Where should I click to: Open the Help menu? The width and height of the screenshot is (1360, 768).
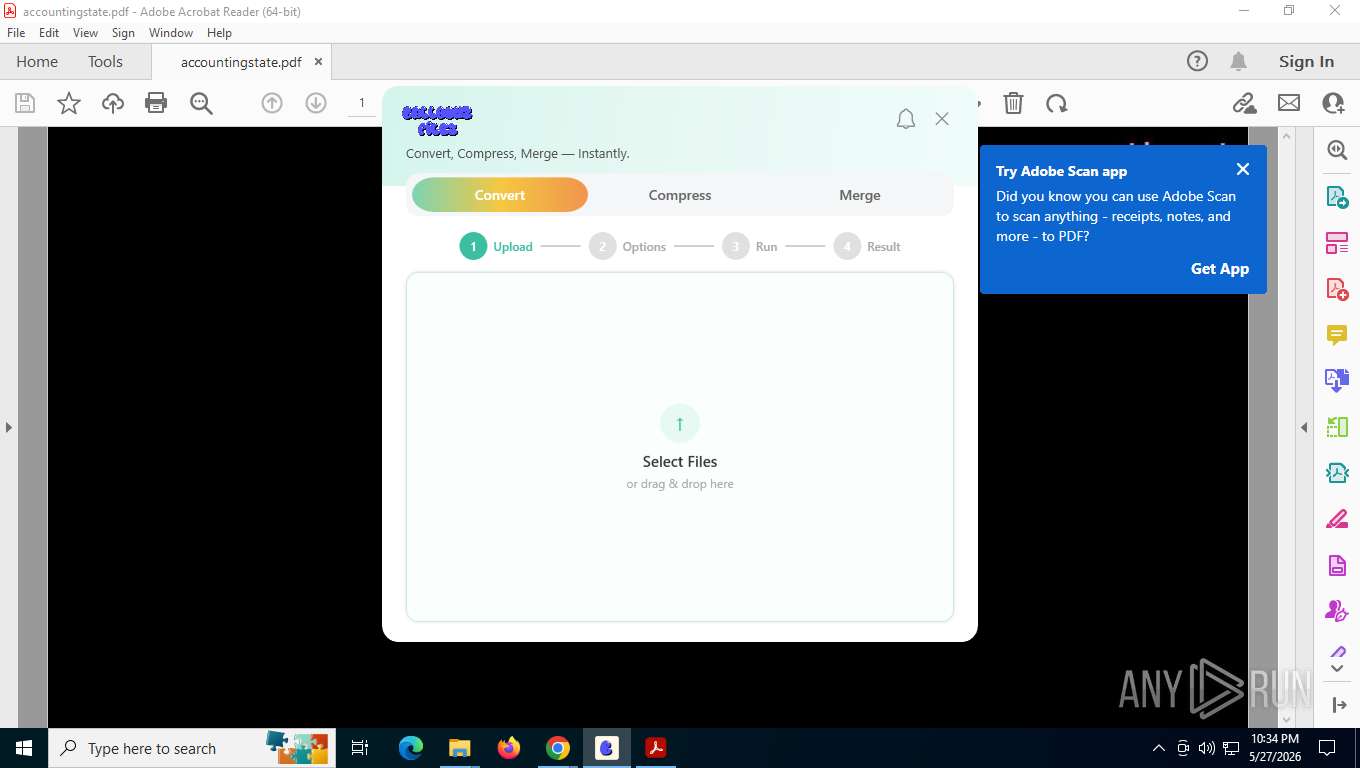[x=219, y=33]
